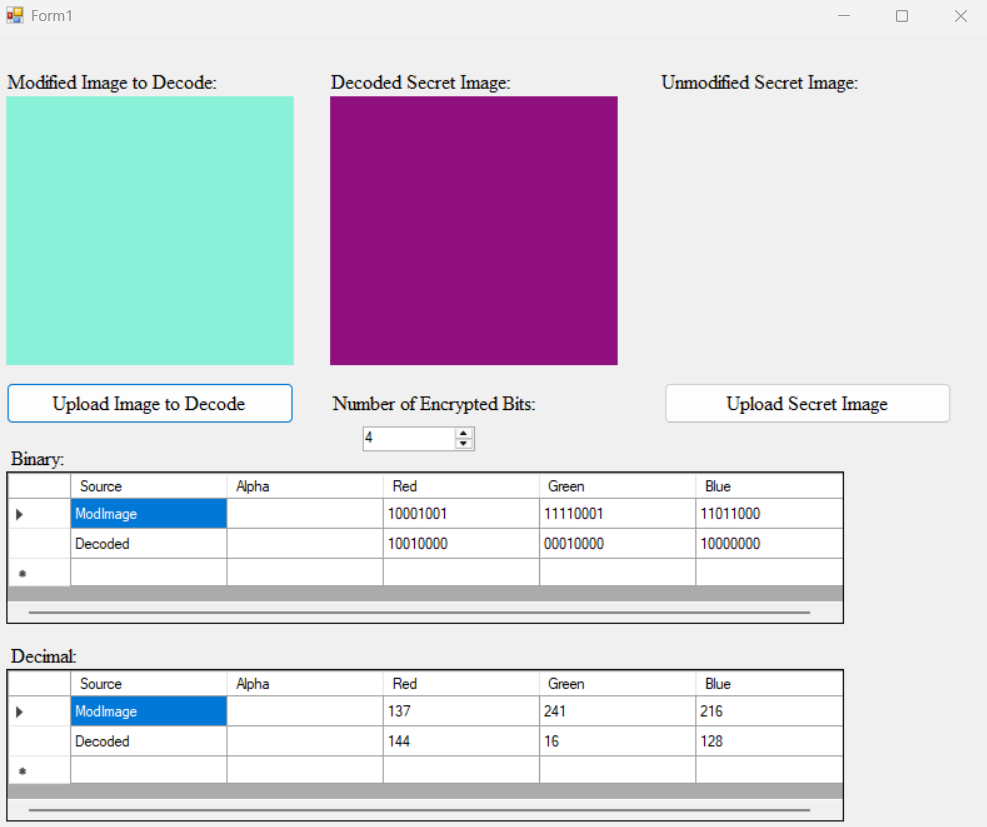Maximize the Form1 window
This screenshot has height=827, width=987.
(902, 16)
